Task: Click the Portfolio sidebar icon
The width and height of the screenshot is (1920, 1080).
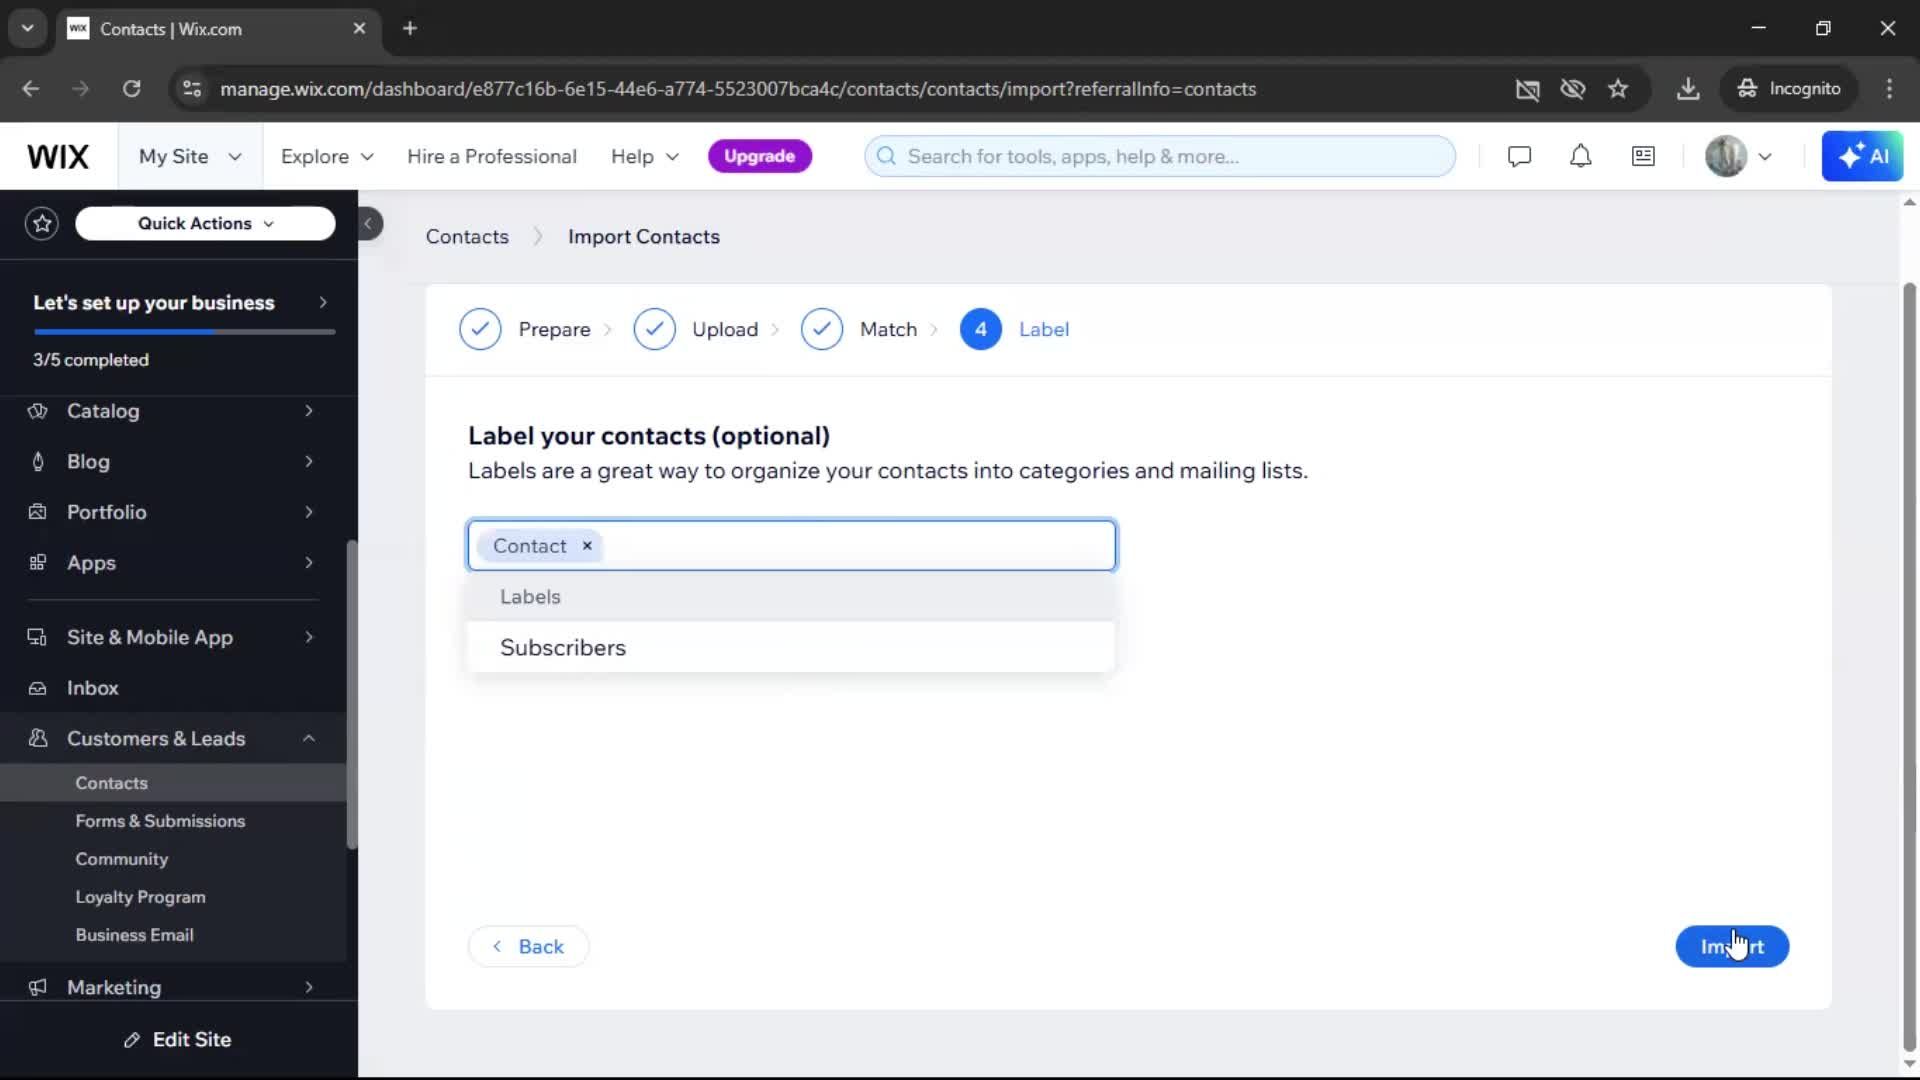Action: click(38, 512)
